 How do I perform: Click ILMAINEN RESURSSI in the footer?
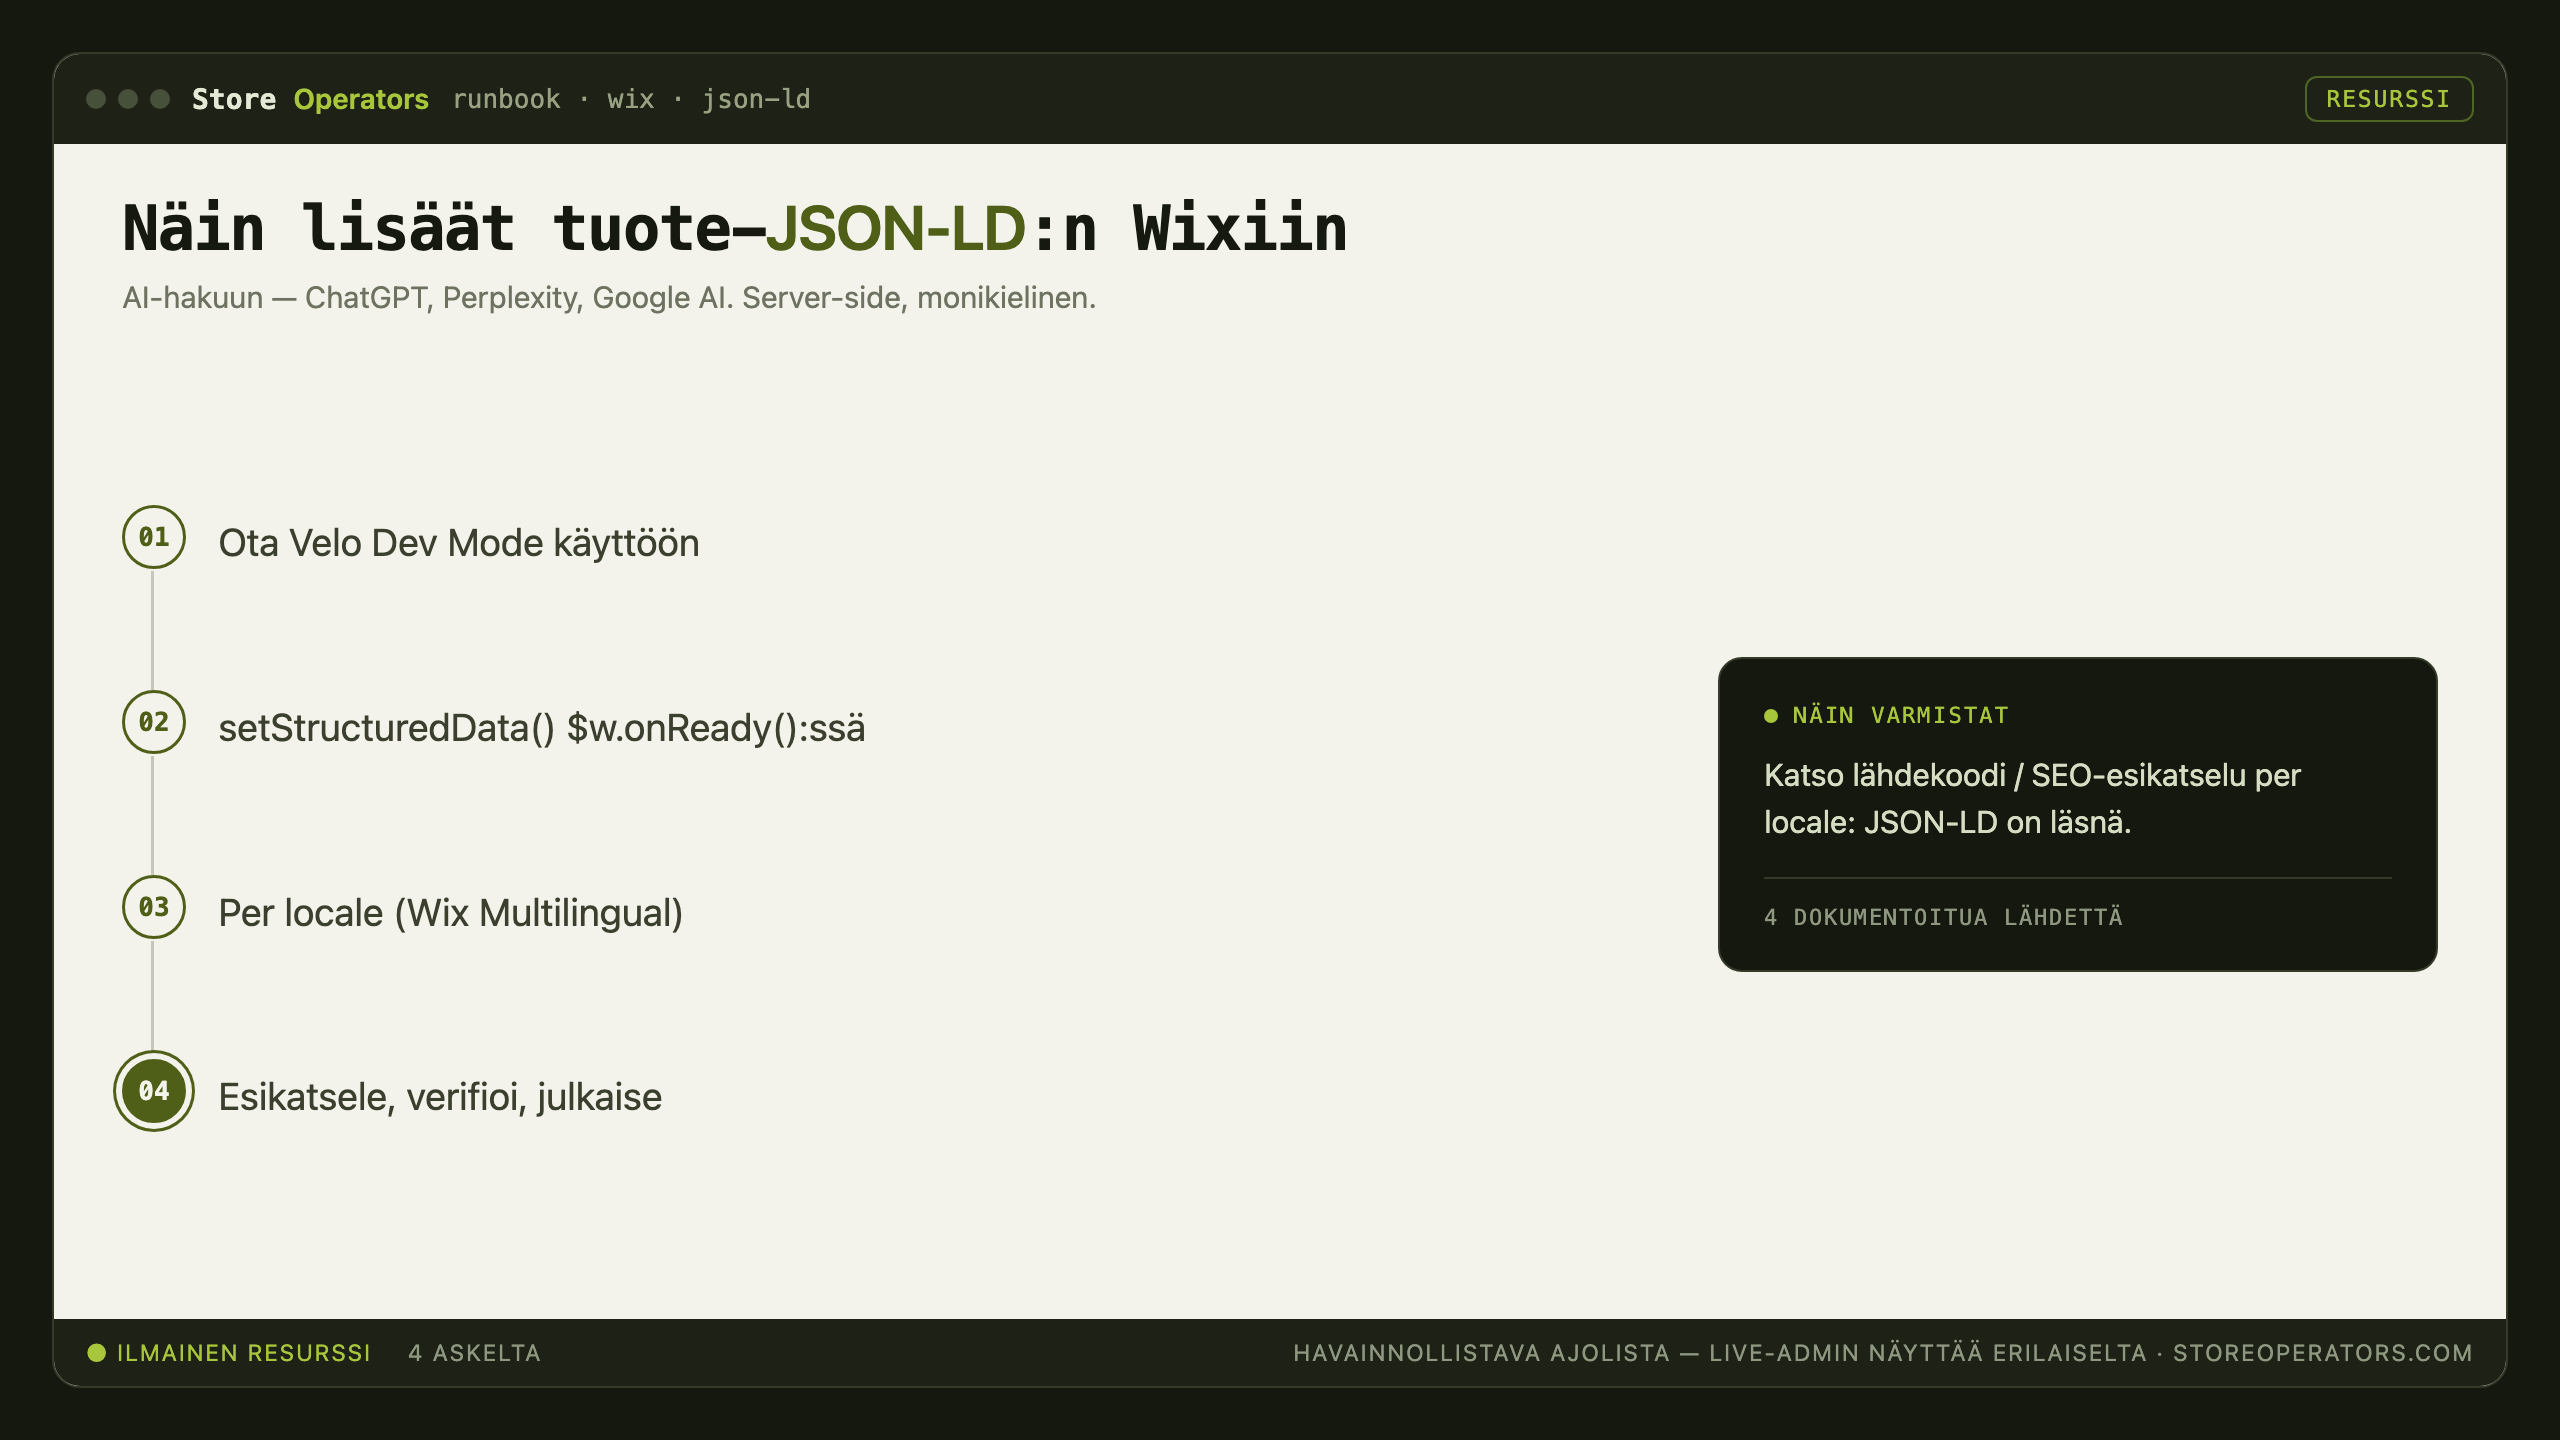tap(244, 1353)
